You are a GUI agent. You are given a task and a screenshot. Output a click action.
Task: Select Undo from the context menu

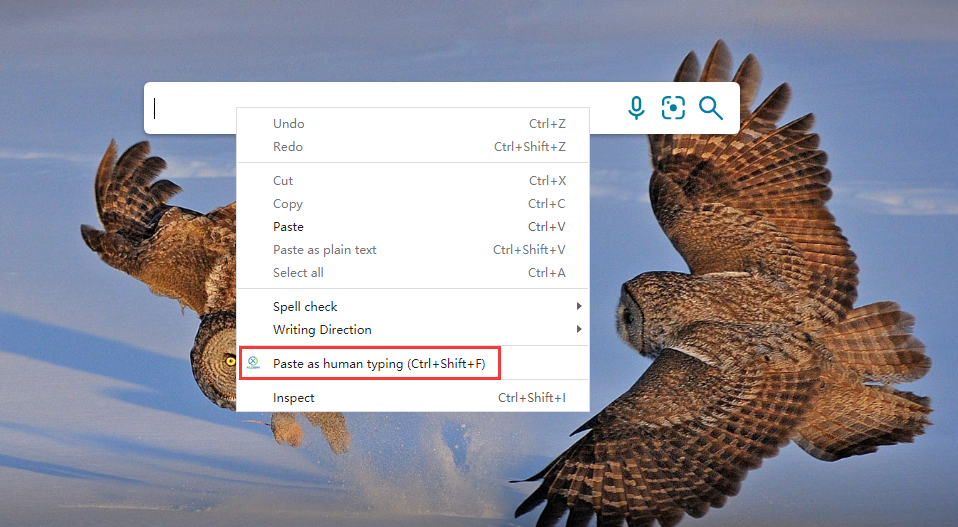(413, 123)
